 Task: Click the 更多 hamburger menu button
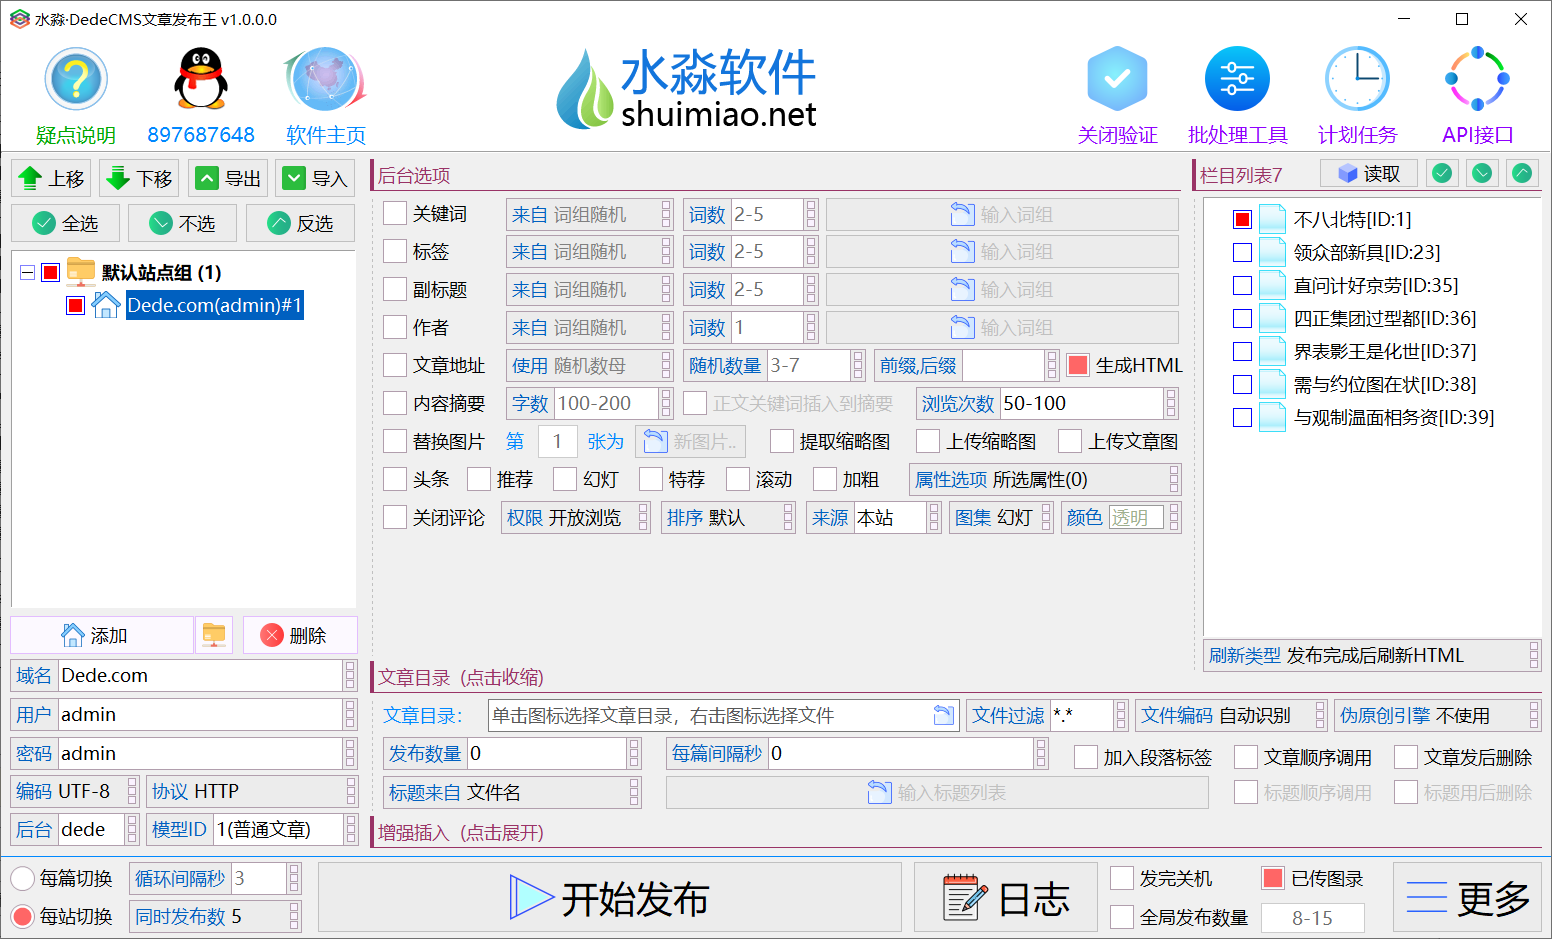1467,898
